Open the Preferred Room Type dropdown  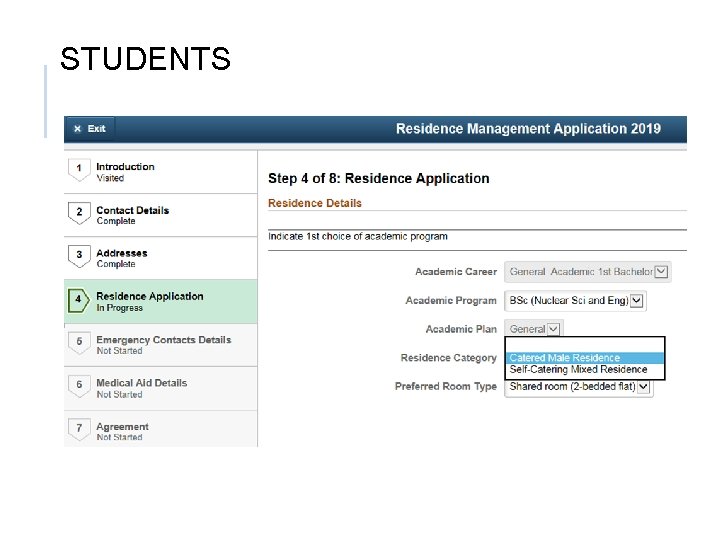pos(579,387)
